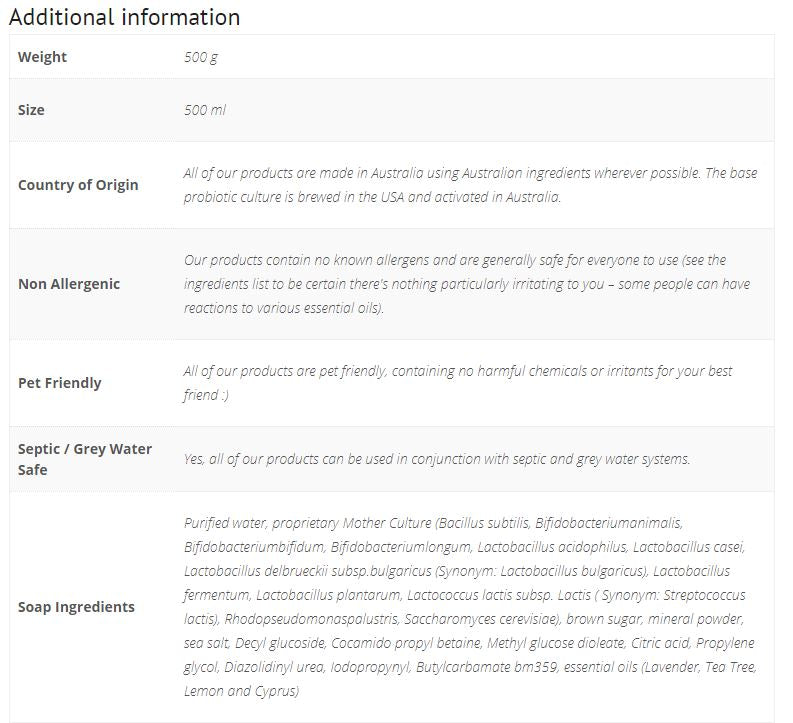
Task: Click the made in Australia description text
Action: click(x=470, y=185)
